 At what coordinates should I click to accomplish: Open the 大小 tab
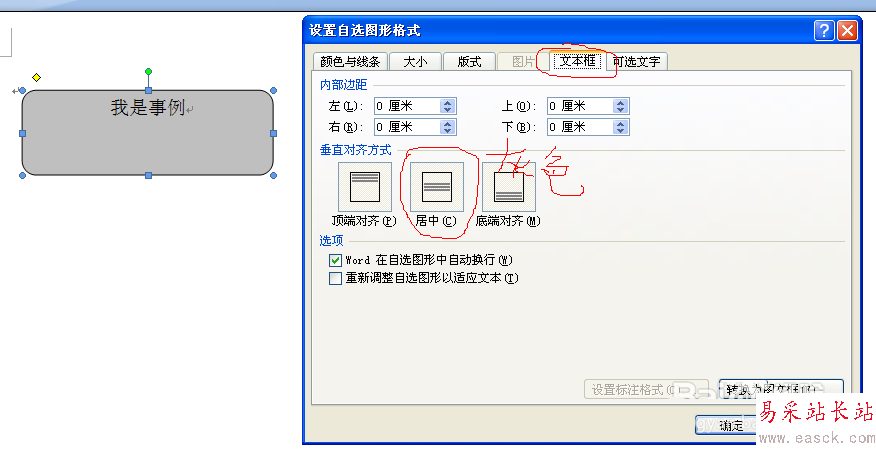415,61
